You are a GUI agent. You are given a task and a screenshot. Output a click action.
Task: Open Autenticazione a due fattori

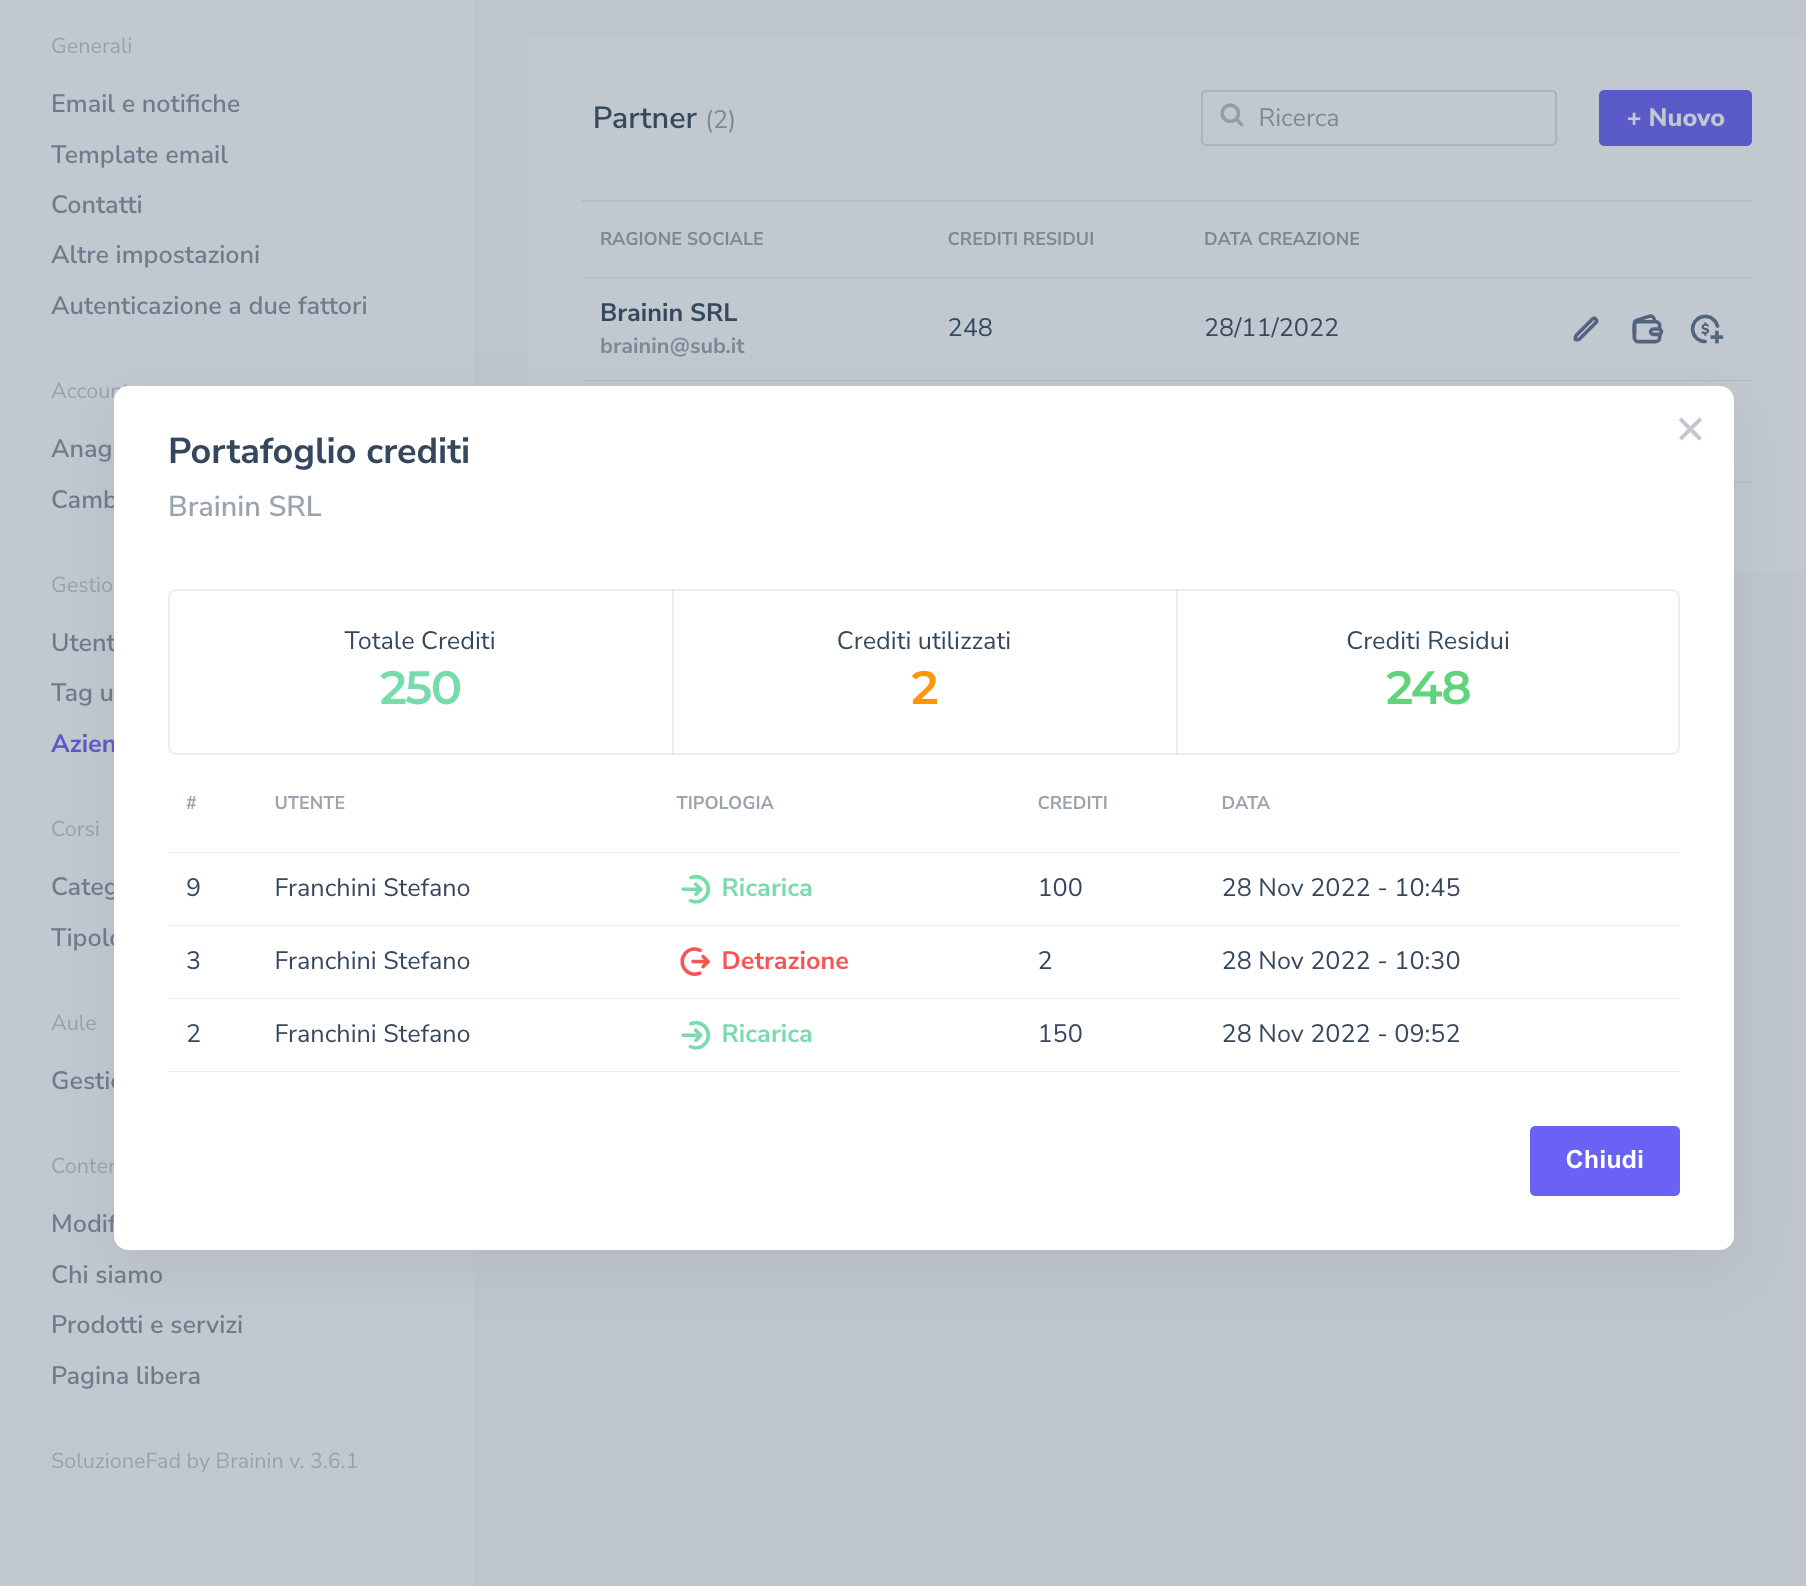[209, 306]
